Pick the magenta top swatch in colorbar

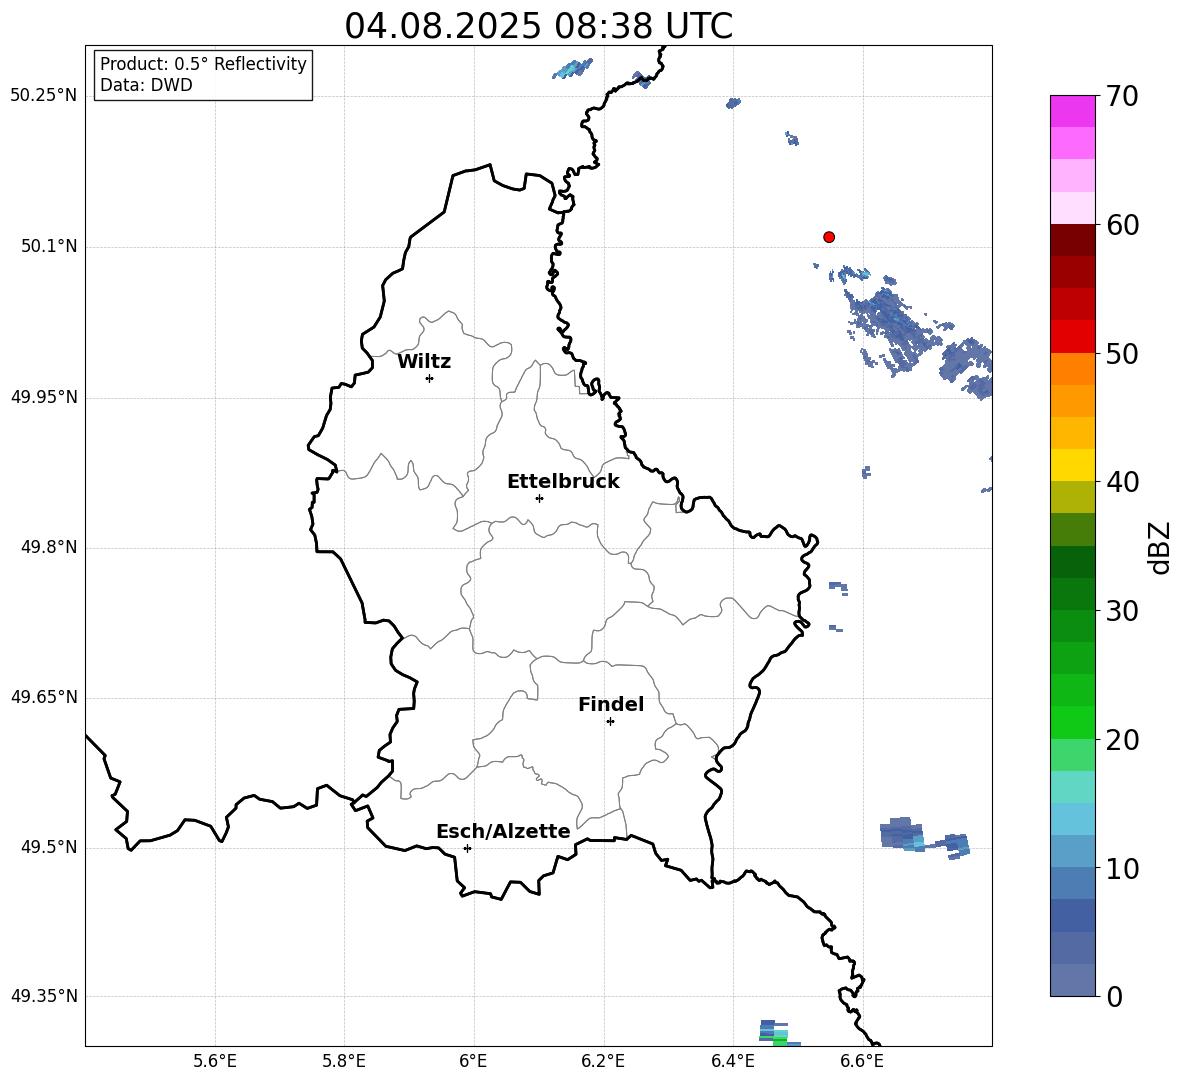(1072, 111)
